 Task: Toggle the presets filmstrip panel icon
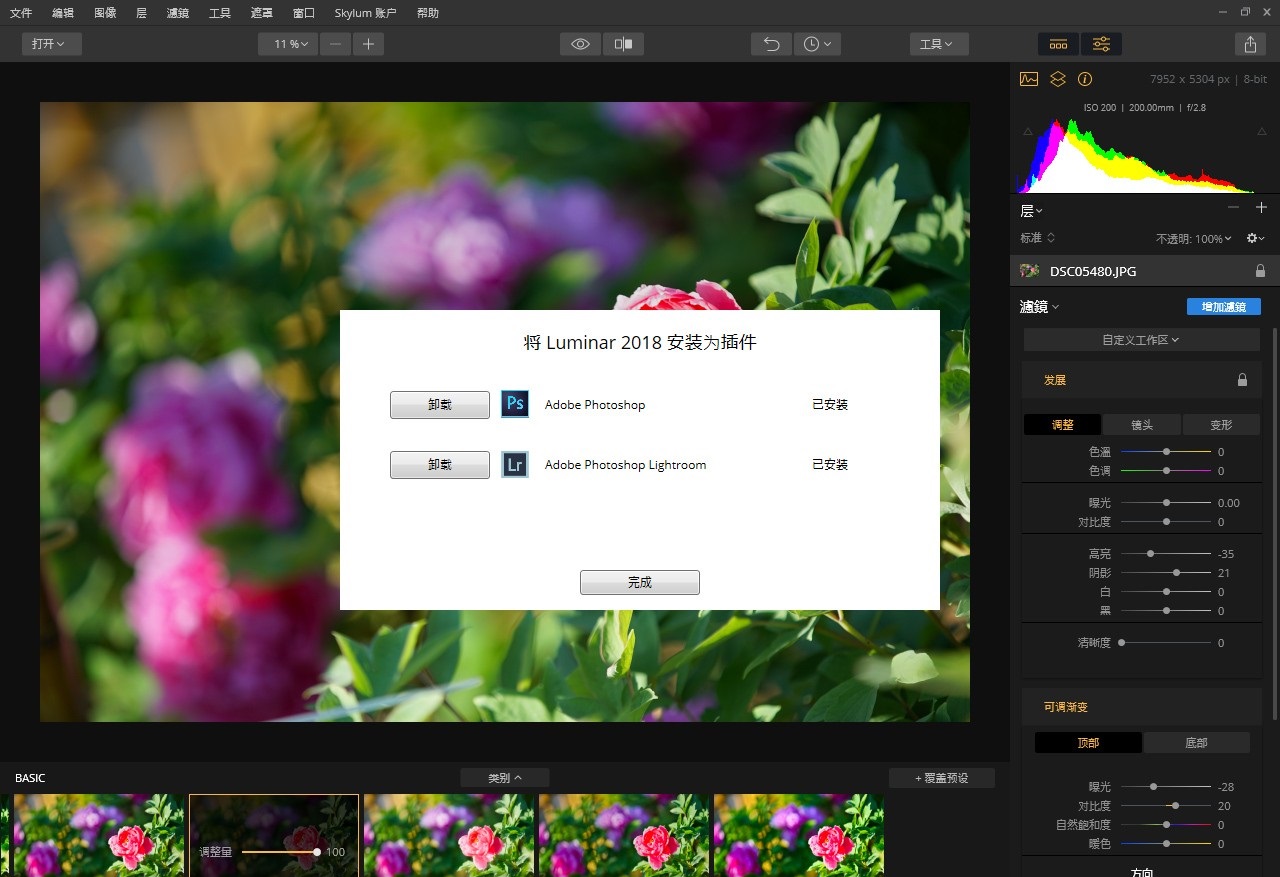tap(1058, 44)
